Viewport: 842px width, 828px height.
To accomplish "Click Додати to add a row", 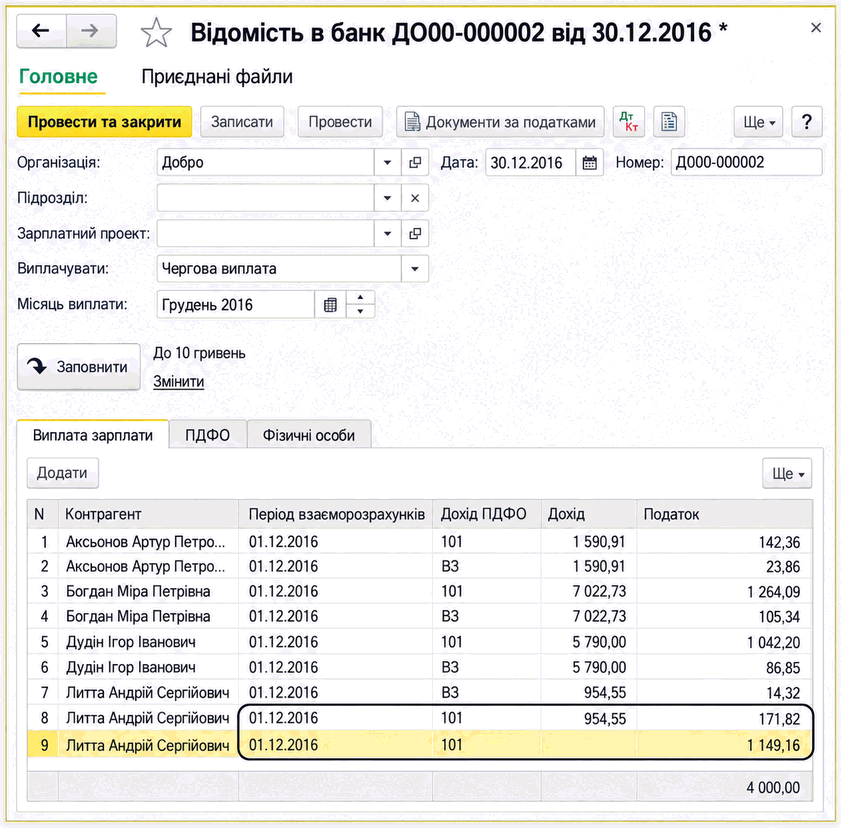I will click(62, 473).
